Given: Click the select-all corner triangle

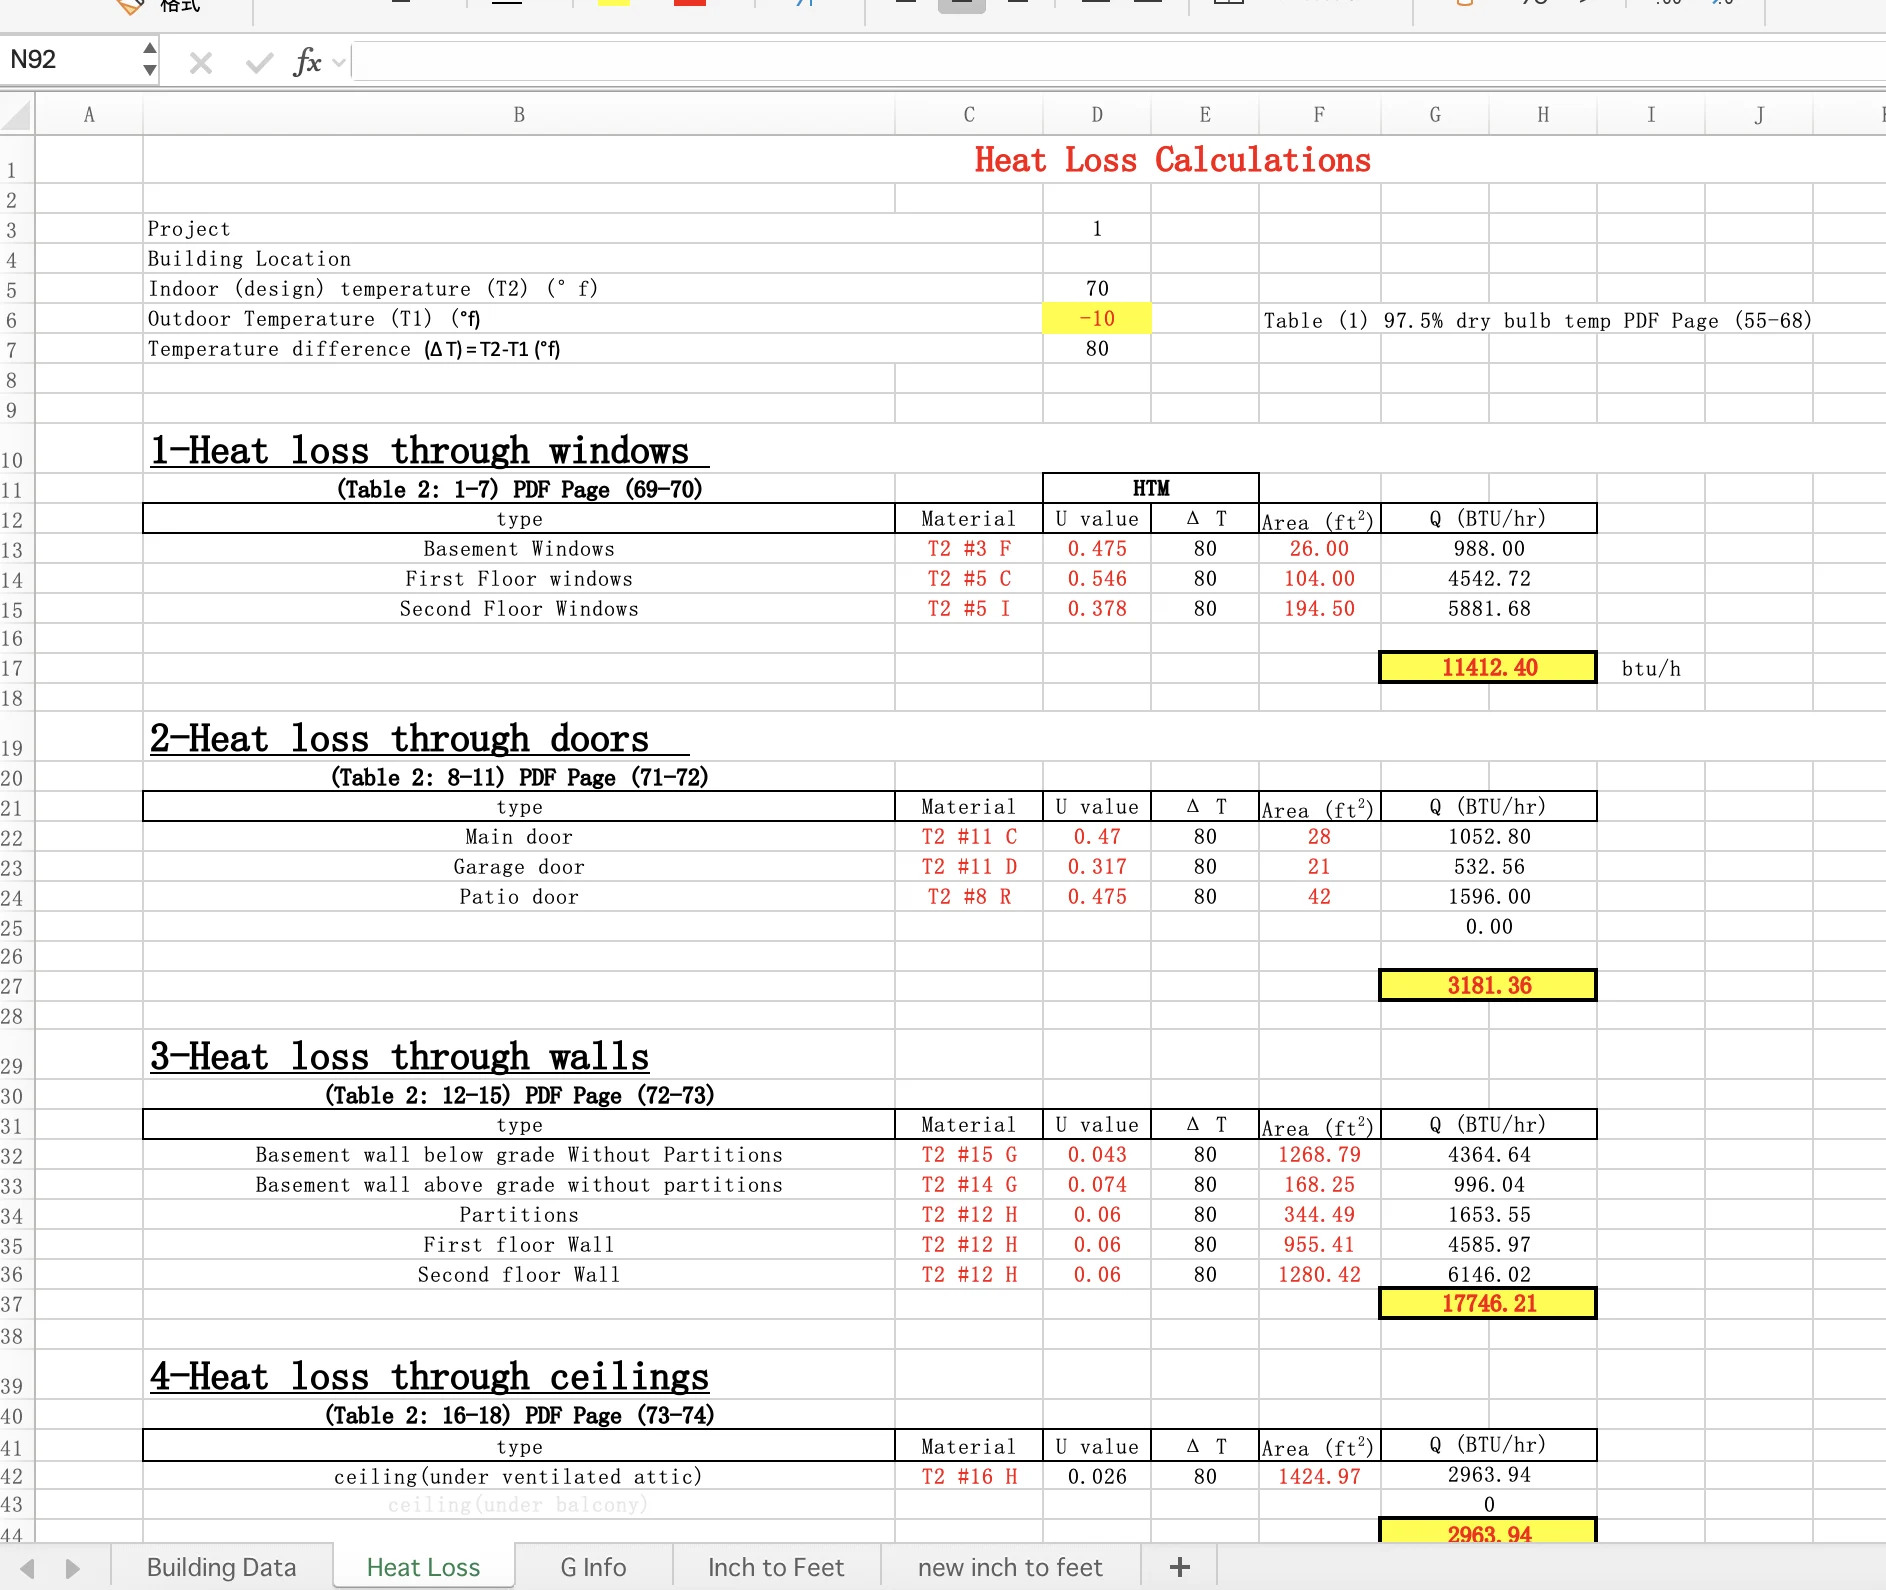Looking at the screenshot, I should click(17, 115).
